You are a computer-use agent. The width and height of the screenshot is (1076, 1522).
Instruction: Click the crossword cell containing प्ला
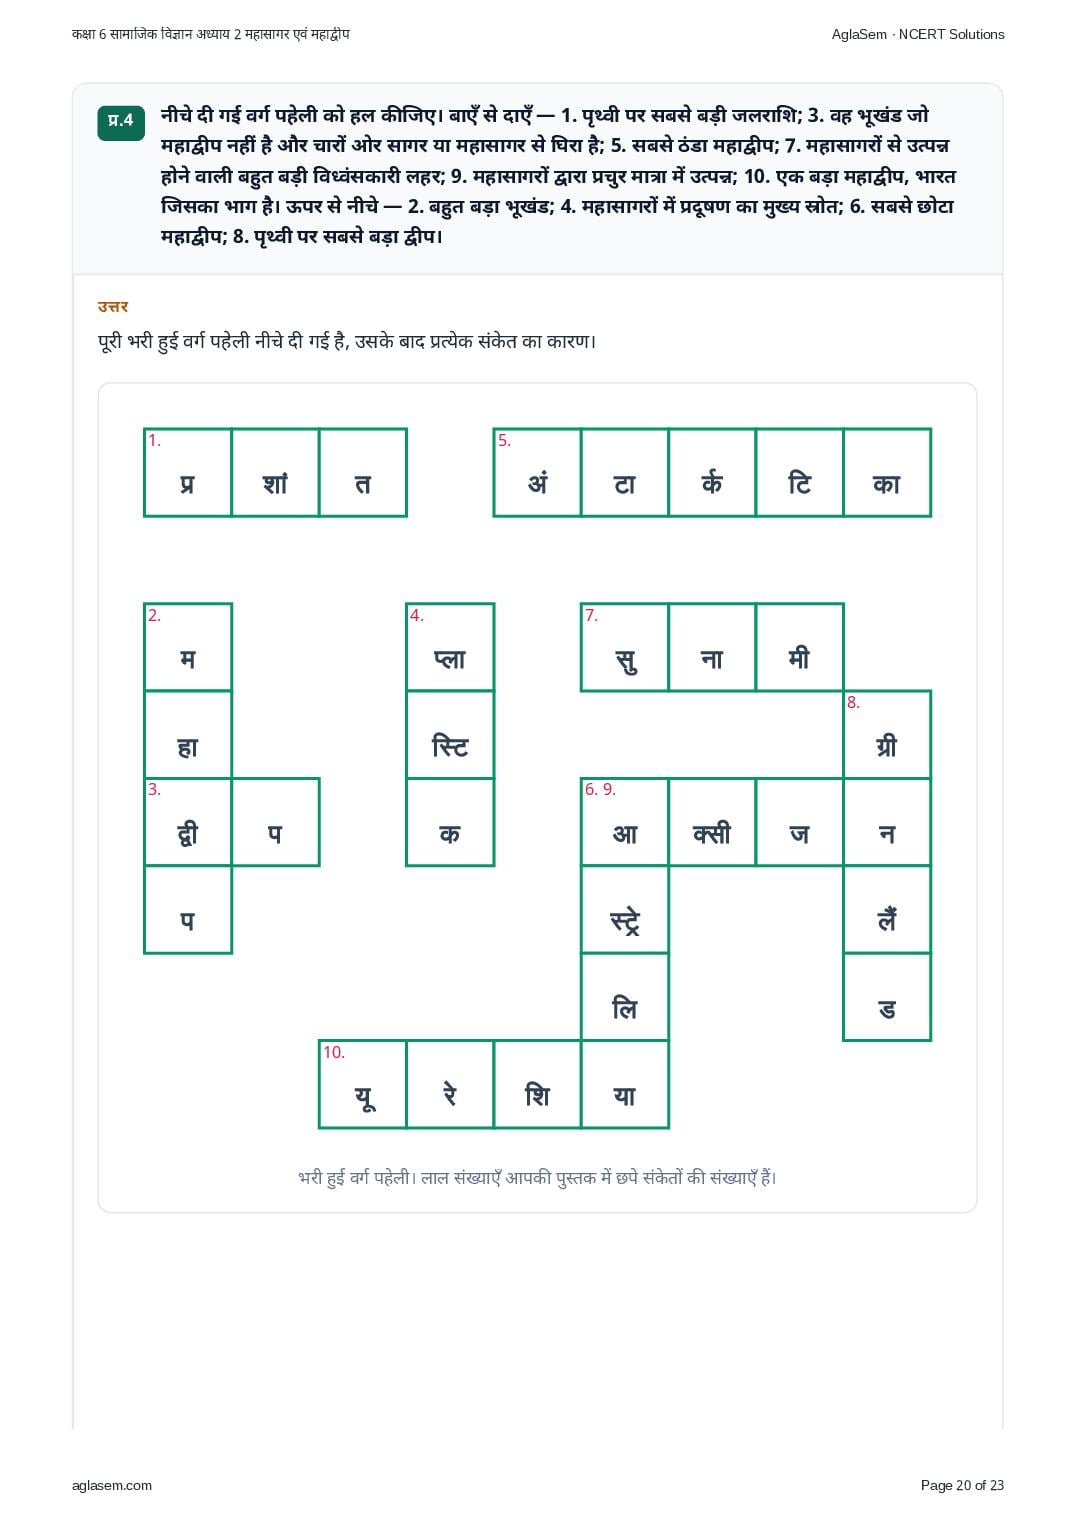450,648
